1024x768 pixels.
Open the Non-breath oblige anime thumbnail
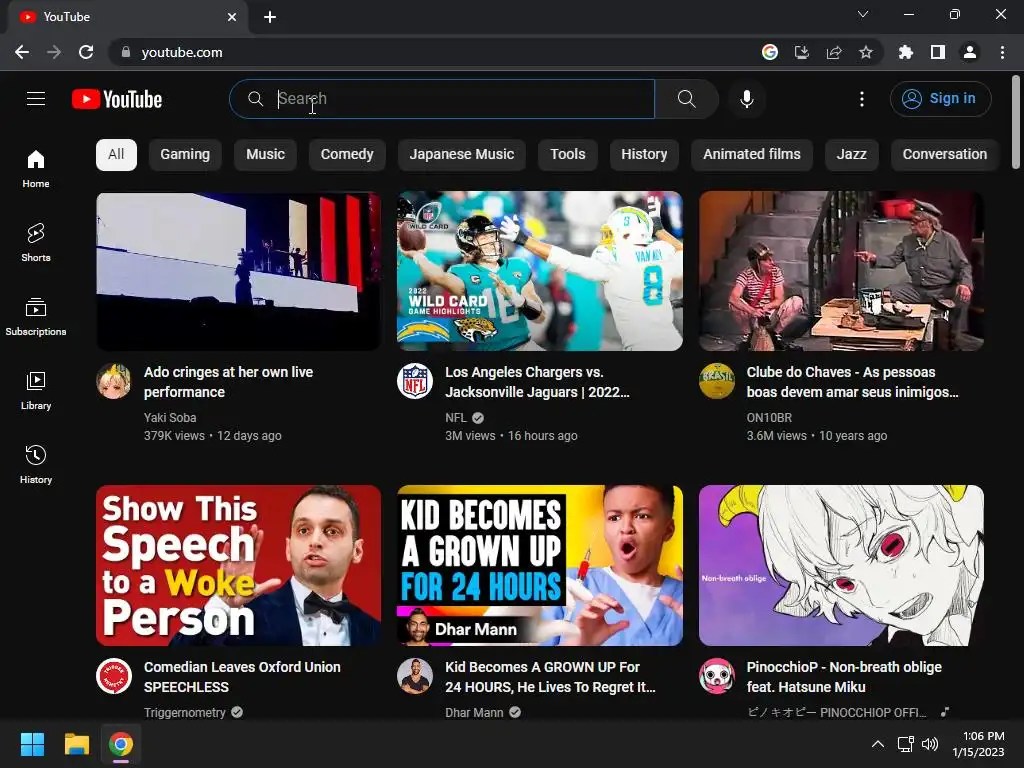pos(841,566)
